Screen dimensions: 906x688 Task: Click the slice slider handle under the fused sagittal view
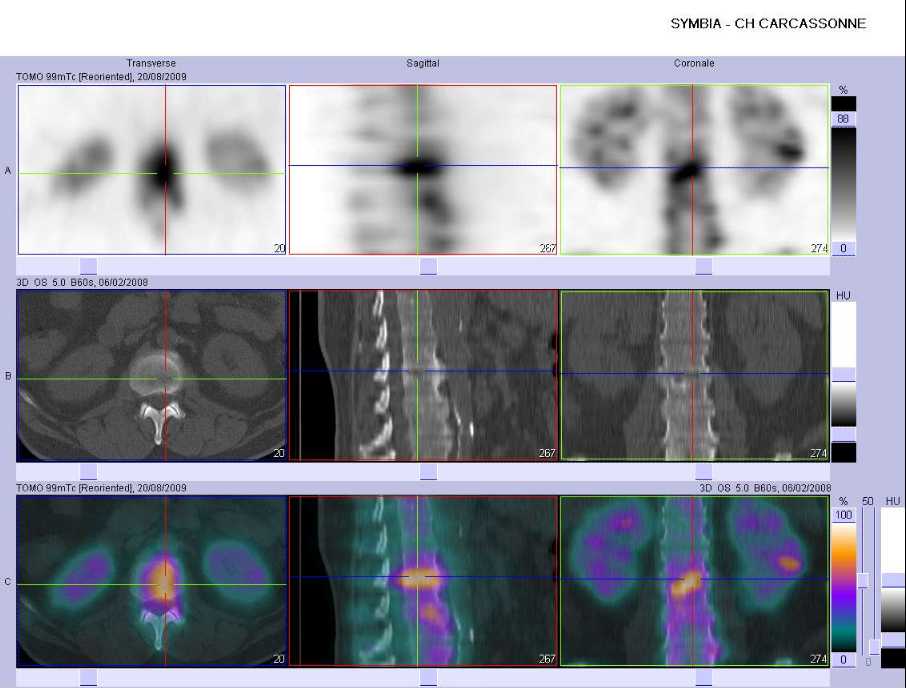pos(428,678)
